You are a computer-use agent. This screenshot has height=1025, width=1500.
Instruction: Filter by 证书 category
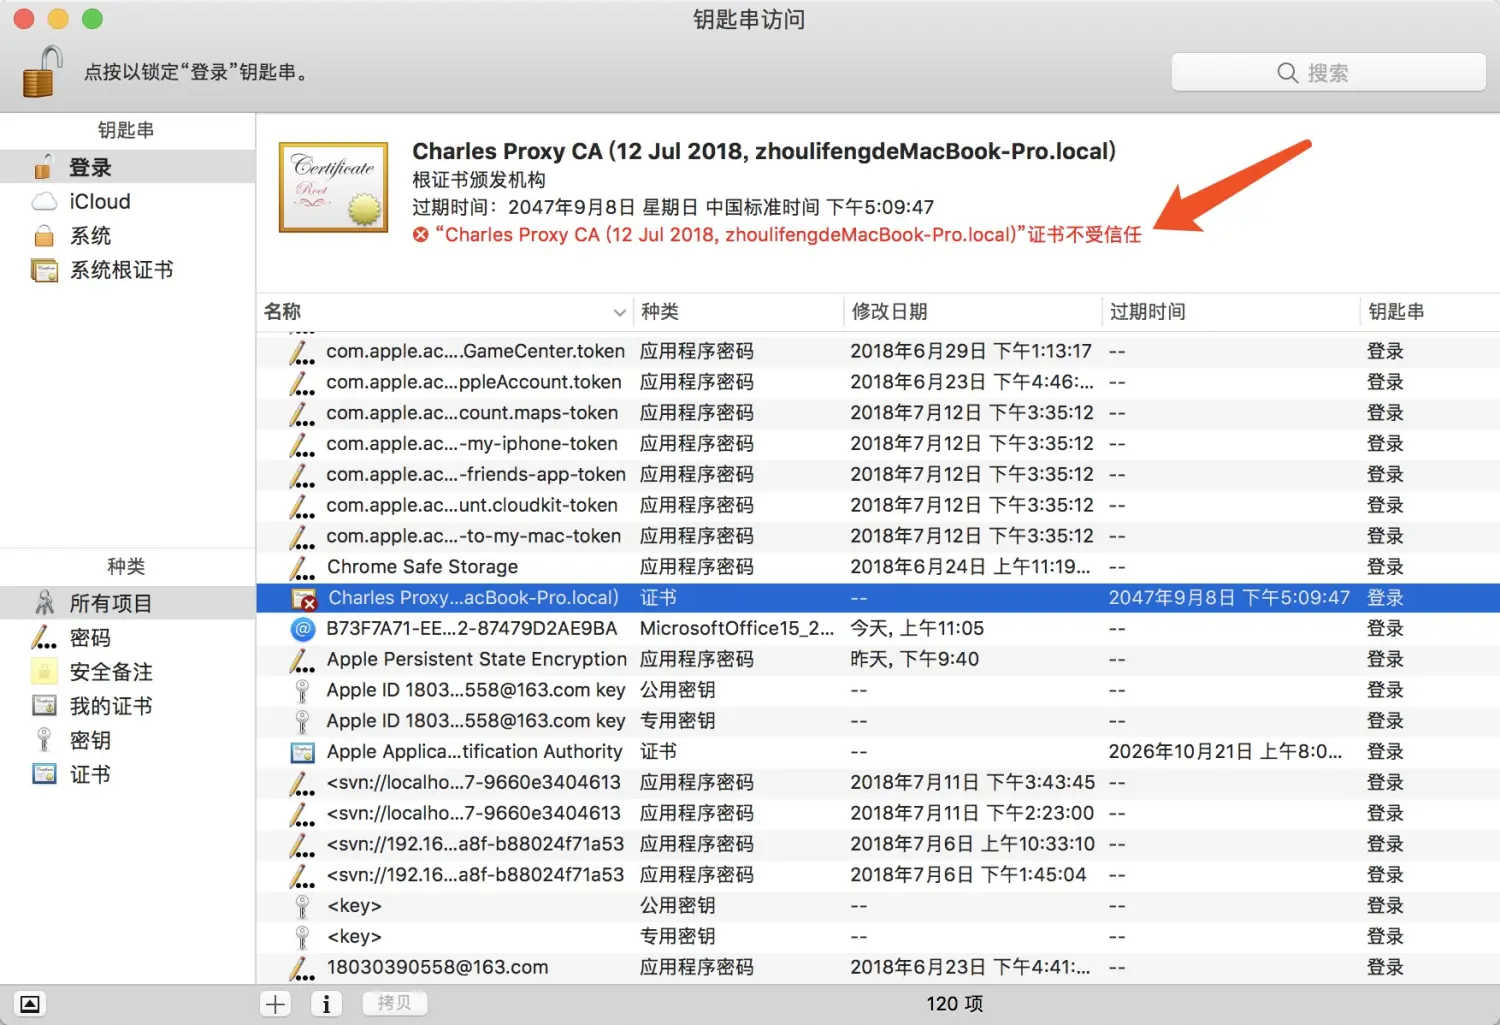click(x=128, y=774)
